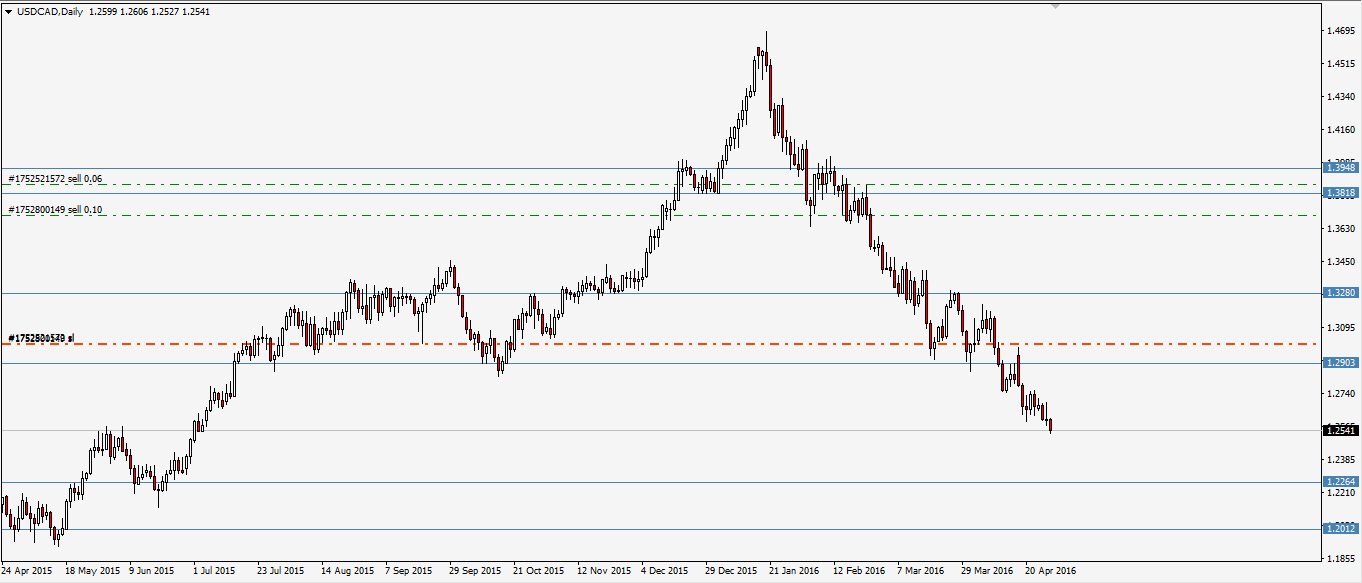The height and width of the screenshot is (583, 1362).
Task: Click the 1.1855 price scale label
Action: (1341, 559)
